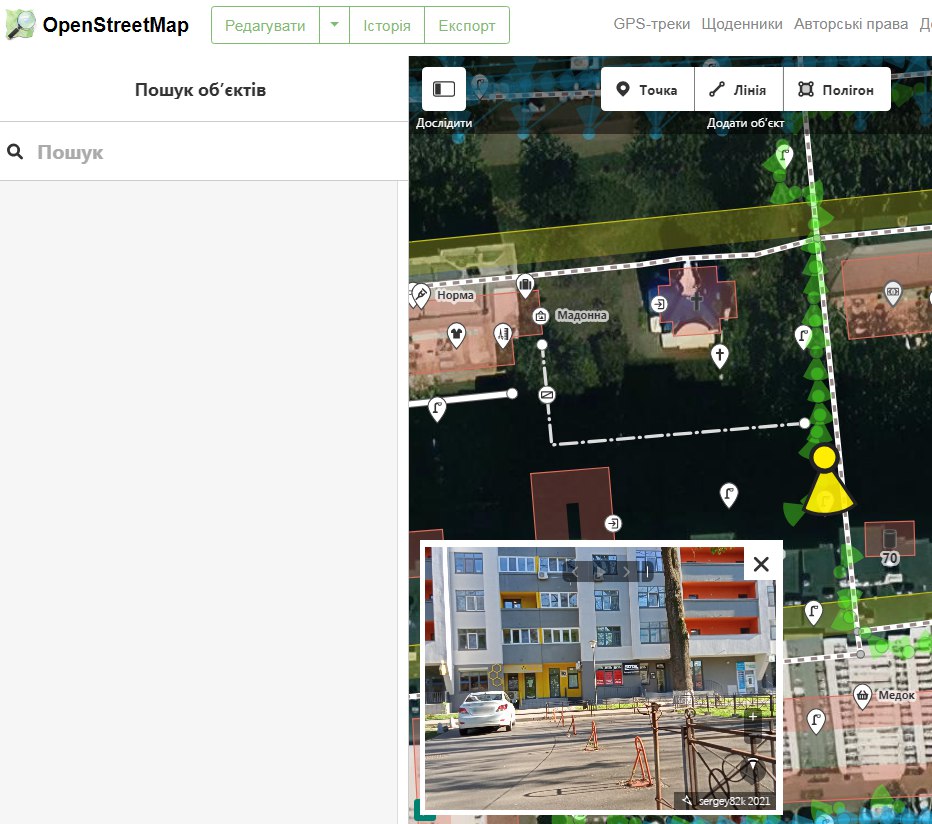Viewport: 932px width, 824px height.
Task: Go to previous photo in viewer
Action: click(x=575, y=572)
